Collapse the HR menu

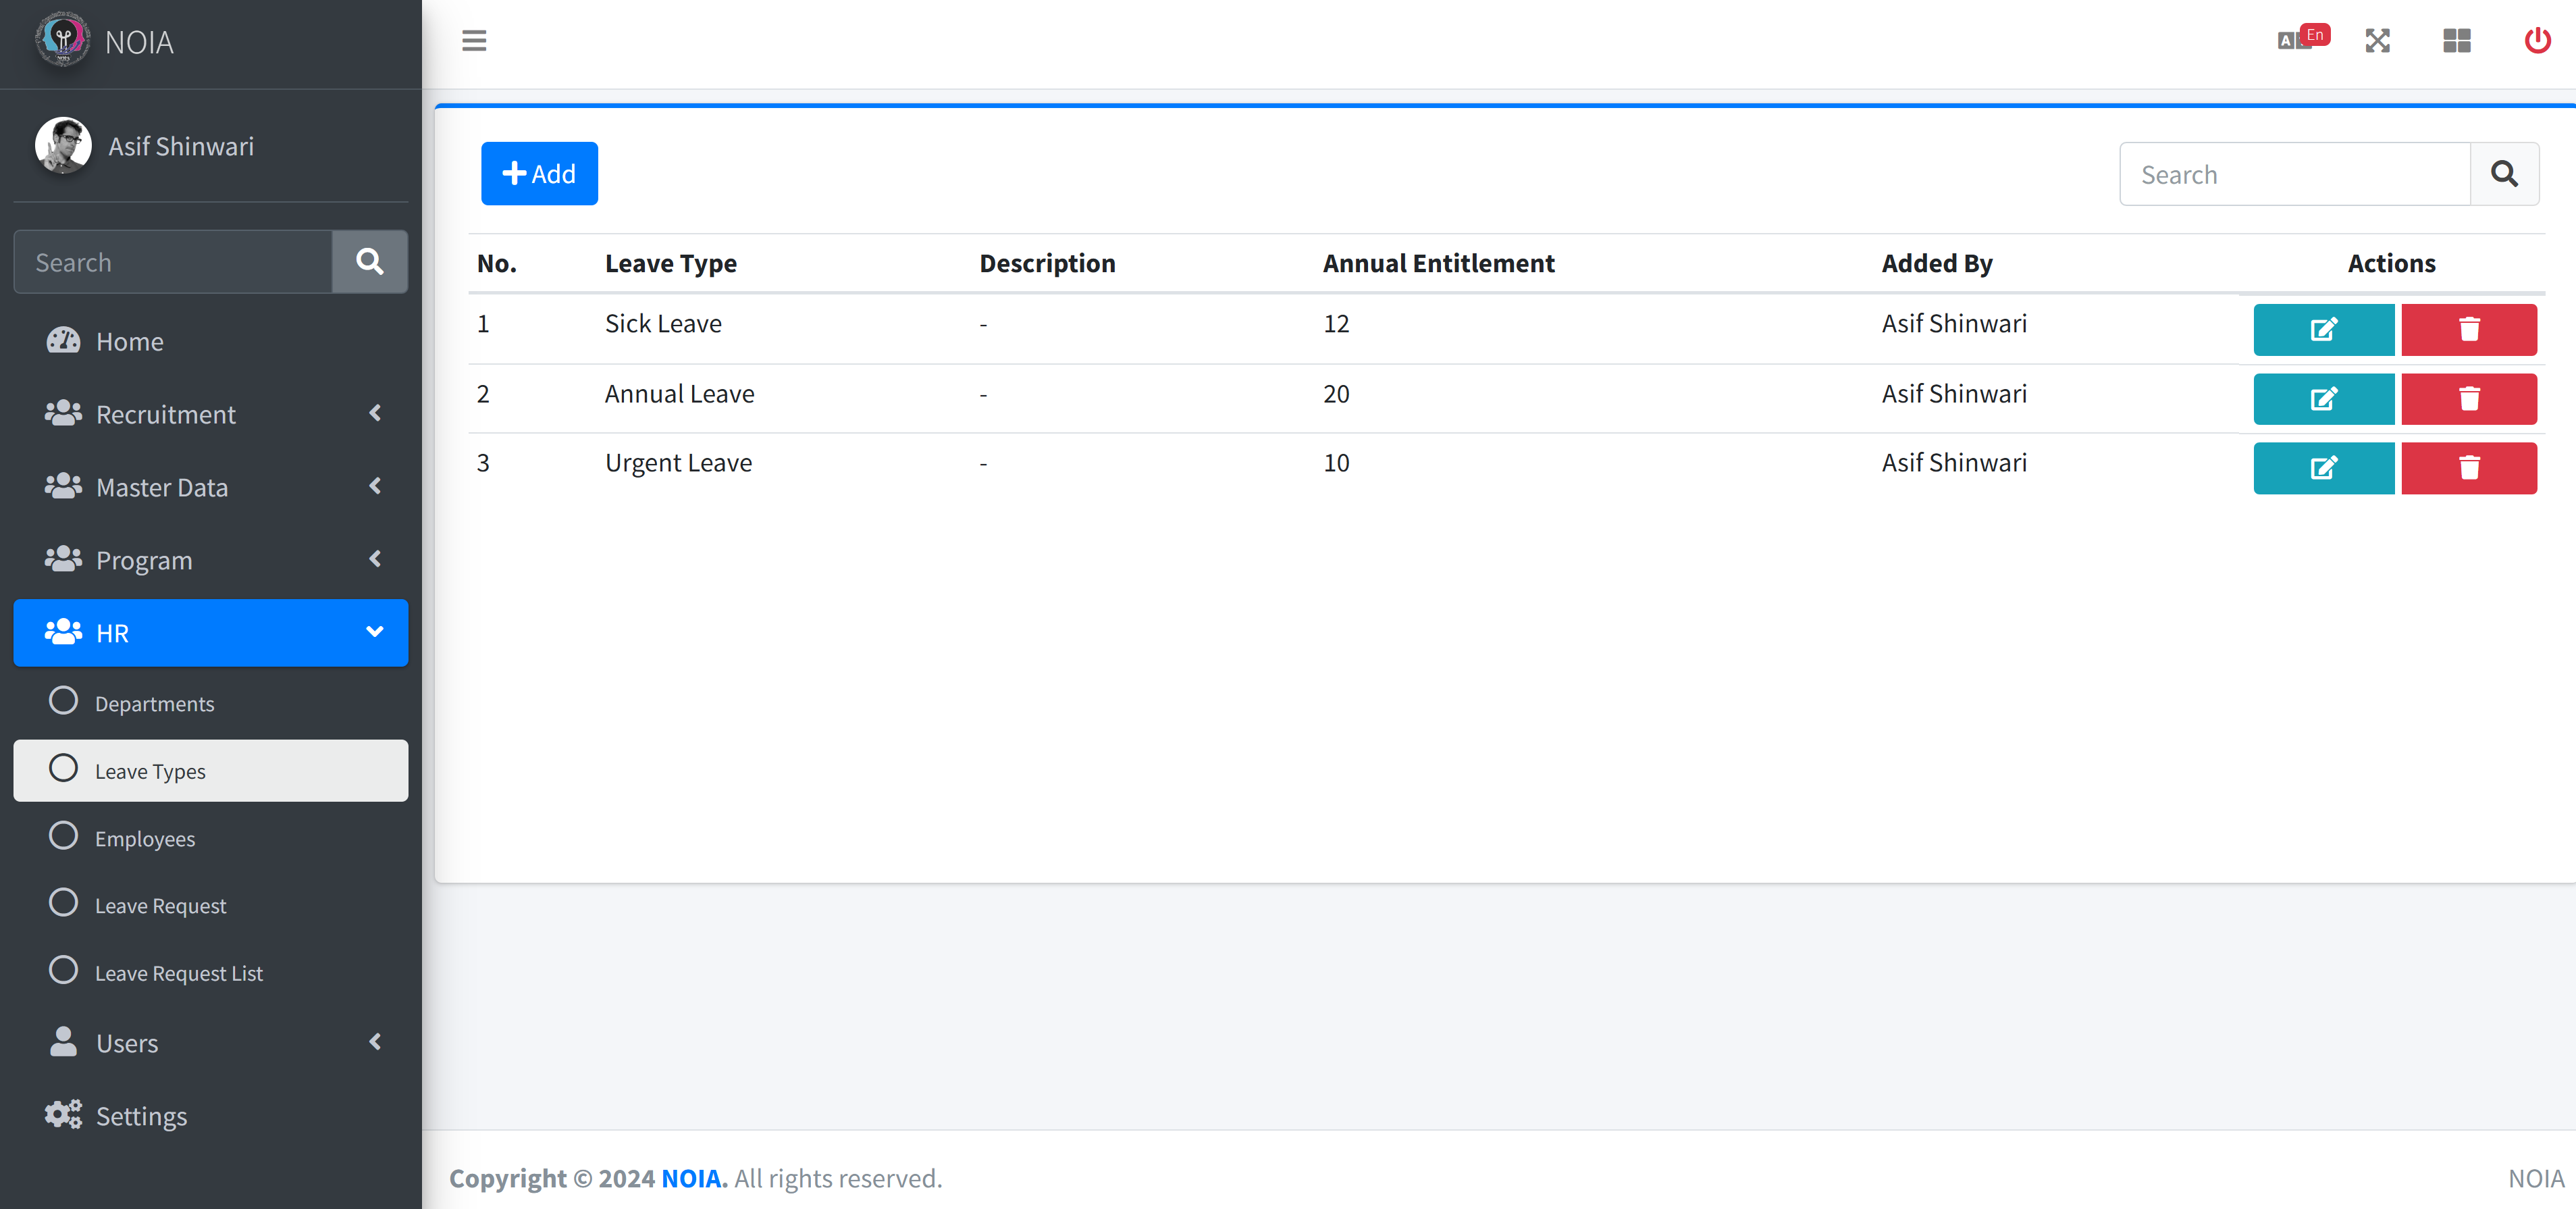click(x=210, y=633)
